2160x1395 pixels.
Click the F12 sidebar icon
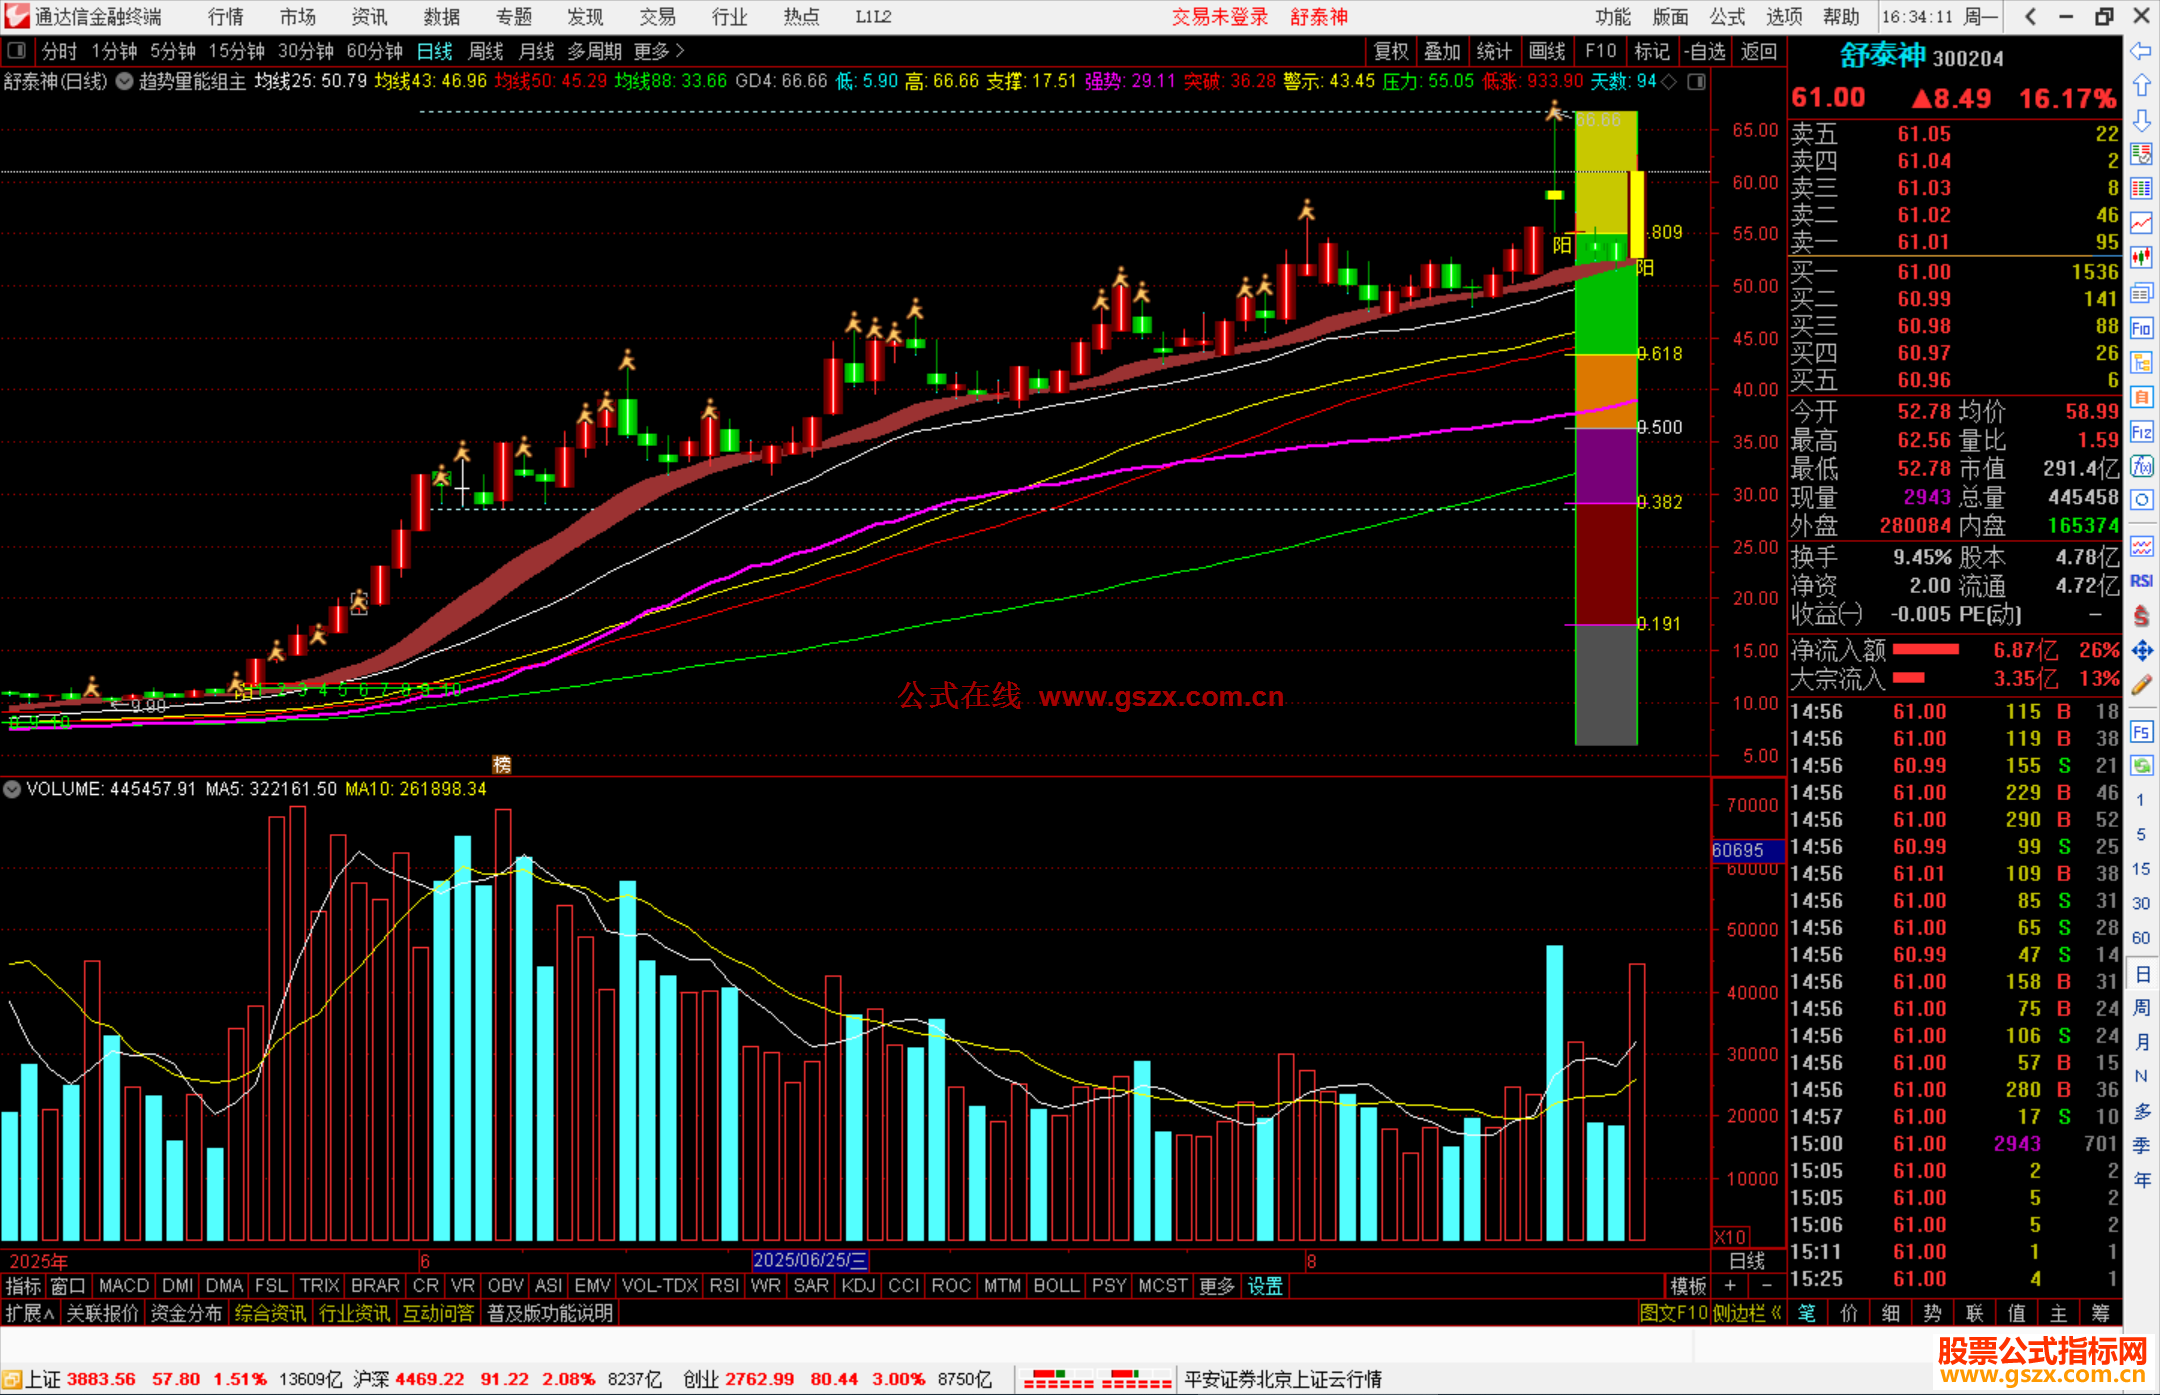pyautogui.click(x=2141, y=431)
